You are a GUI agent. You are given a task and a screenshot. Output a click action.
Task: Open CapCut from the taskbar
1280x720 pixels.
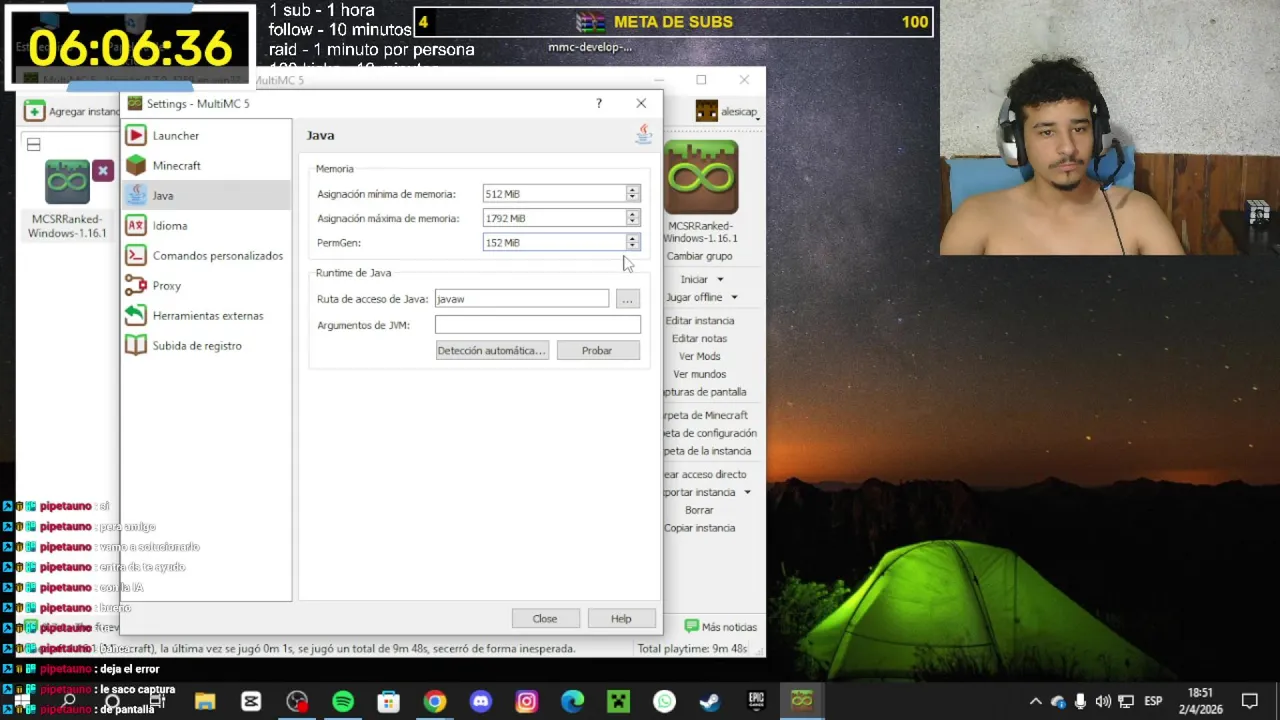(x=251, y=702)
